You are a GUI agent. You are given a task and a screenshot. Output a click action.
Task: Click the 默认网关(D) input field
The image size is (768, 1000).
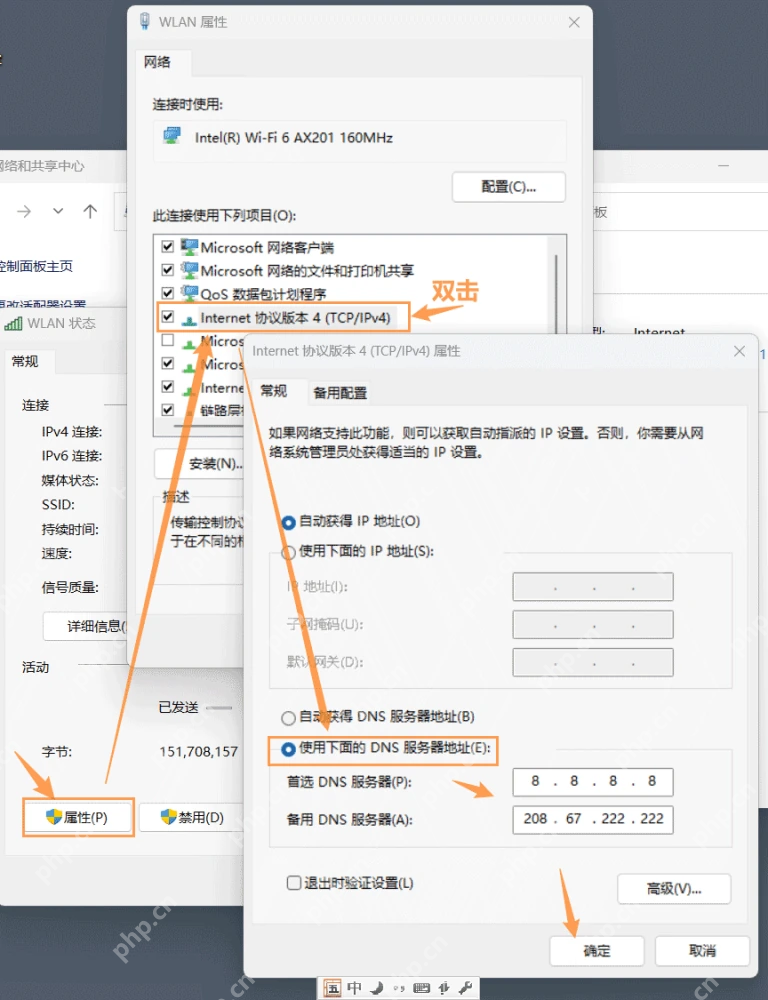(x=593, y=662)
